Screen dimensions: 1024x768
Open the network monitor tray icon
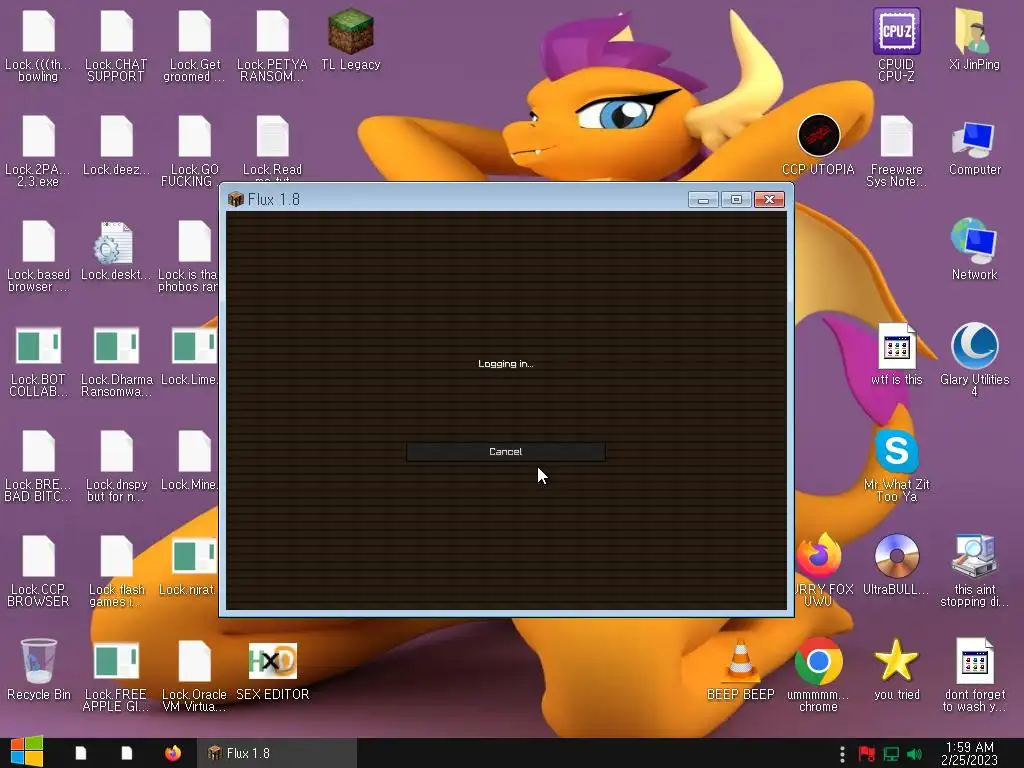pos(891,754)
